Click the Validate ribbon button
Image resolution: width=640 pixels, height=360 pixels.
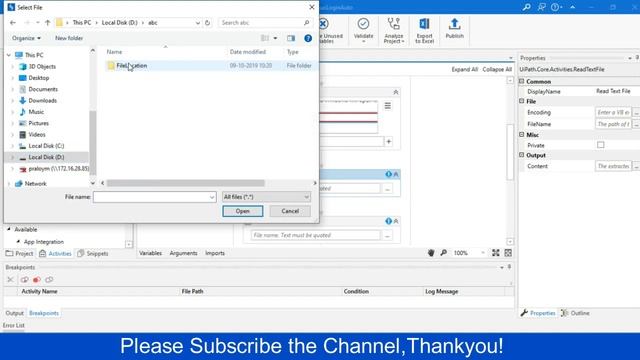[x=363, y=30]
